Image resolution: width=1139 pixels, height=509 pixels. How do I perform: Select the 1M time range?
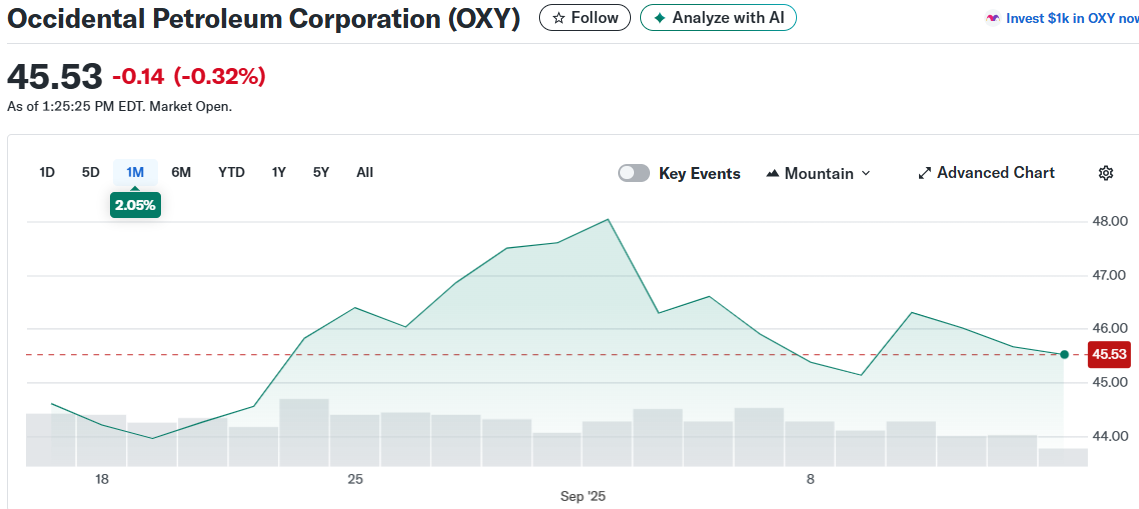pyautogui.click(x=135, y=173)
